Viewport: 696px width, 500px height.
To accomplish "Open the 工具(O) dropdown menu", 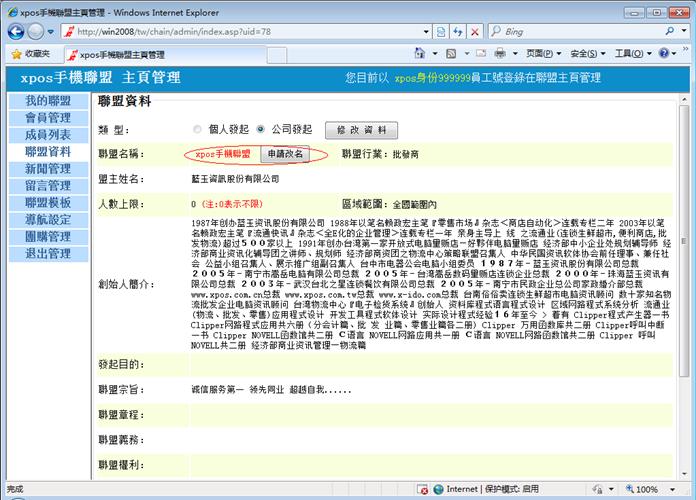I will (632, 54).
